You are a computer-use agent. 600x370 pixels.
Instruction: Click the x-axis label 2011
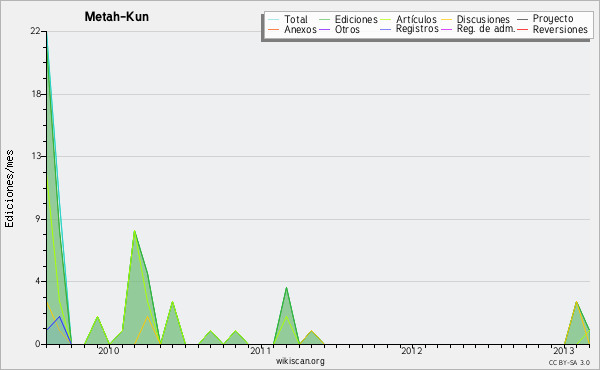pos(261,350)
